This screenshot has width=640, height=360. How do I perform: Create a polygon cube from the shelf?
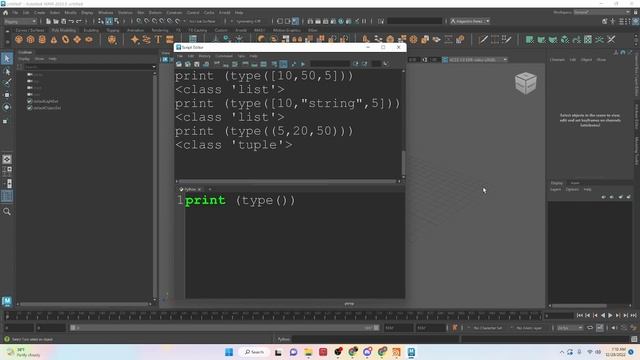[x=31, y=40]
